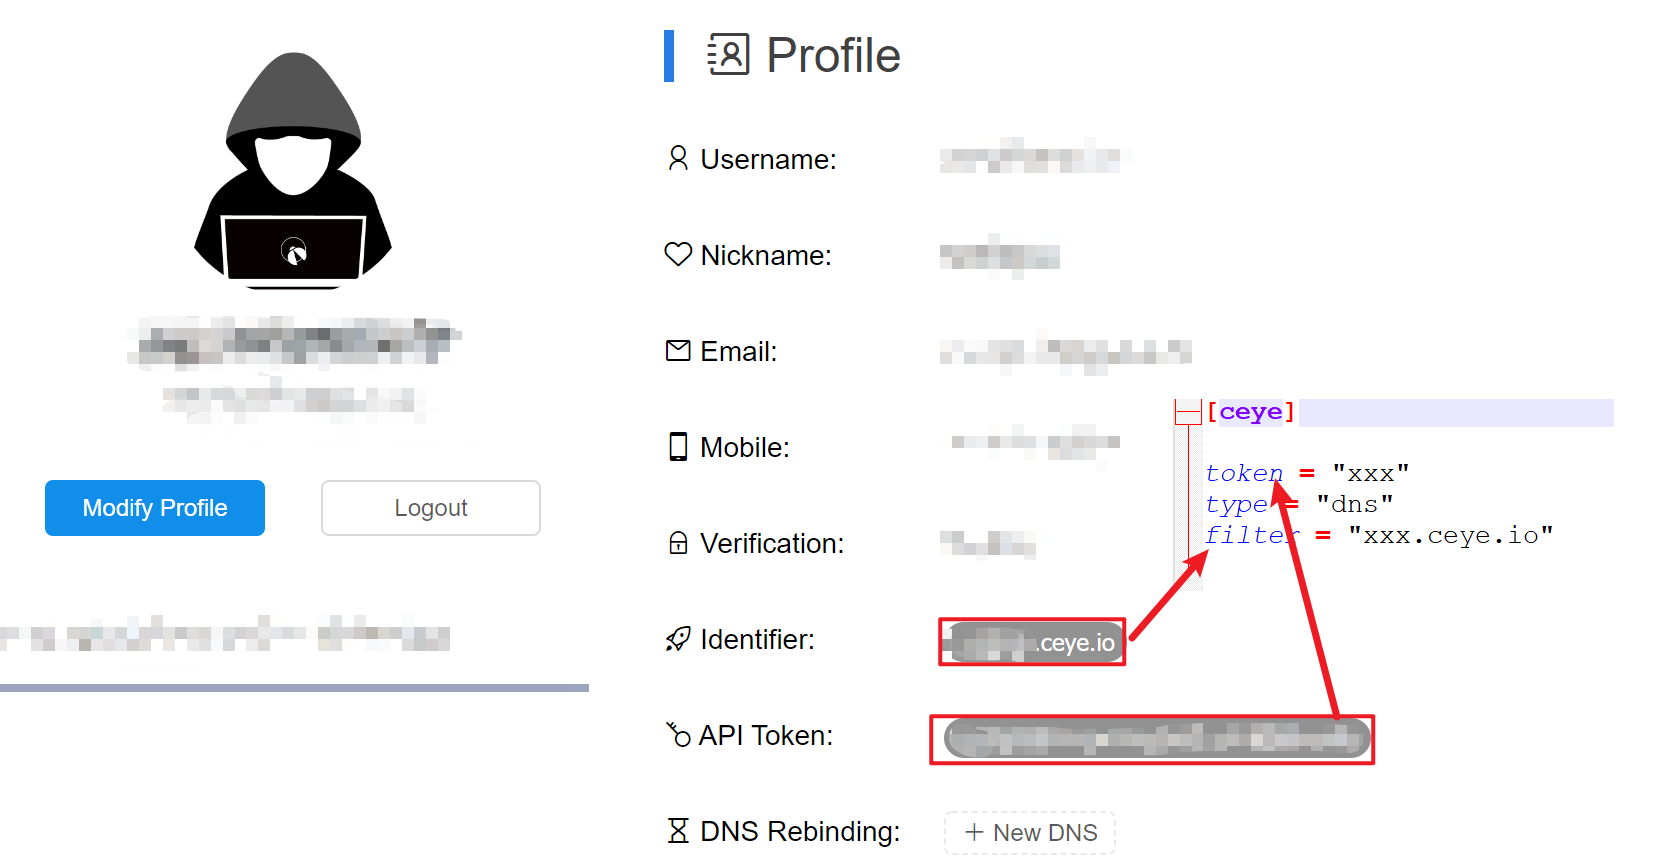Click the Username person icon
The image size is (1667, 857).
coord(678,159)
